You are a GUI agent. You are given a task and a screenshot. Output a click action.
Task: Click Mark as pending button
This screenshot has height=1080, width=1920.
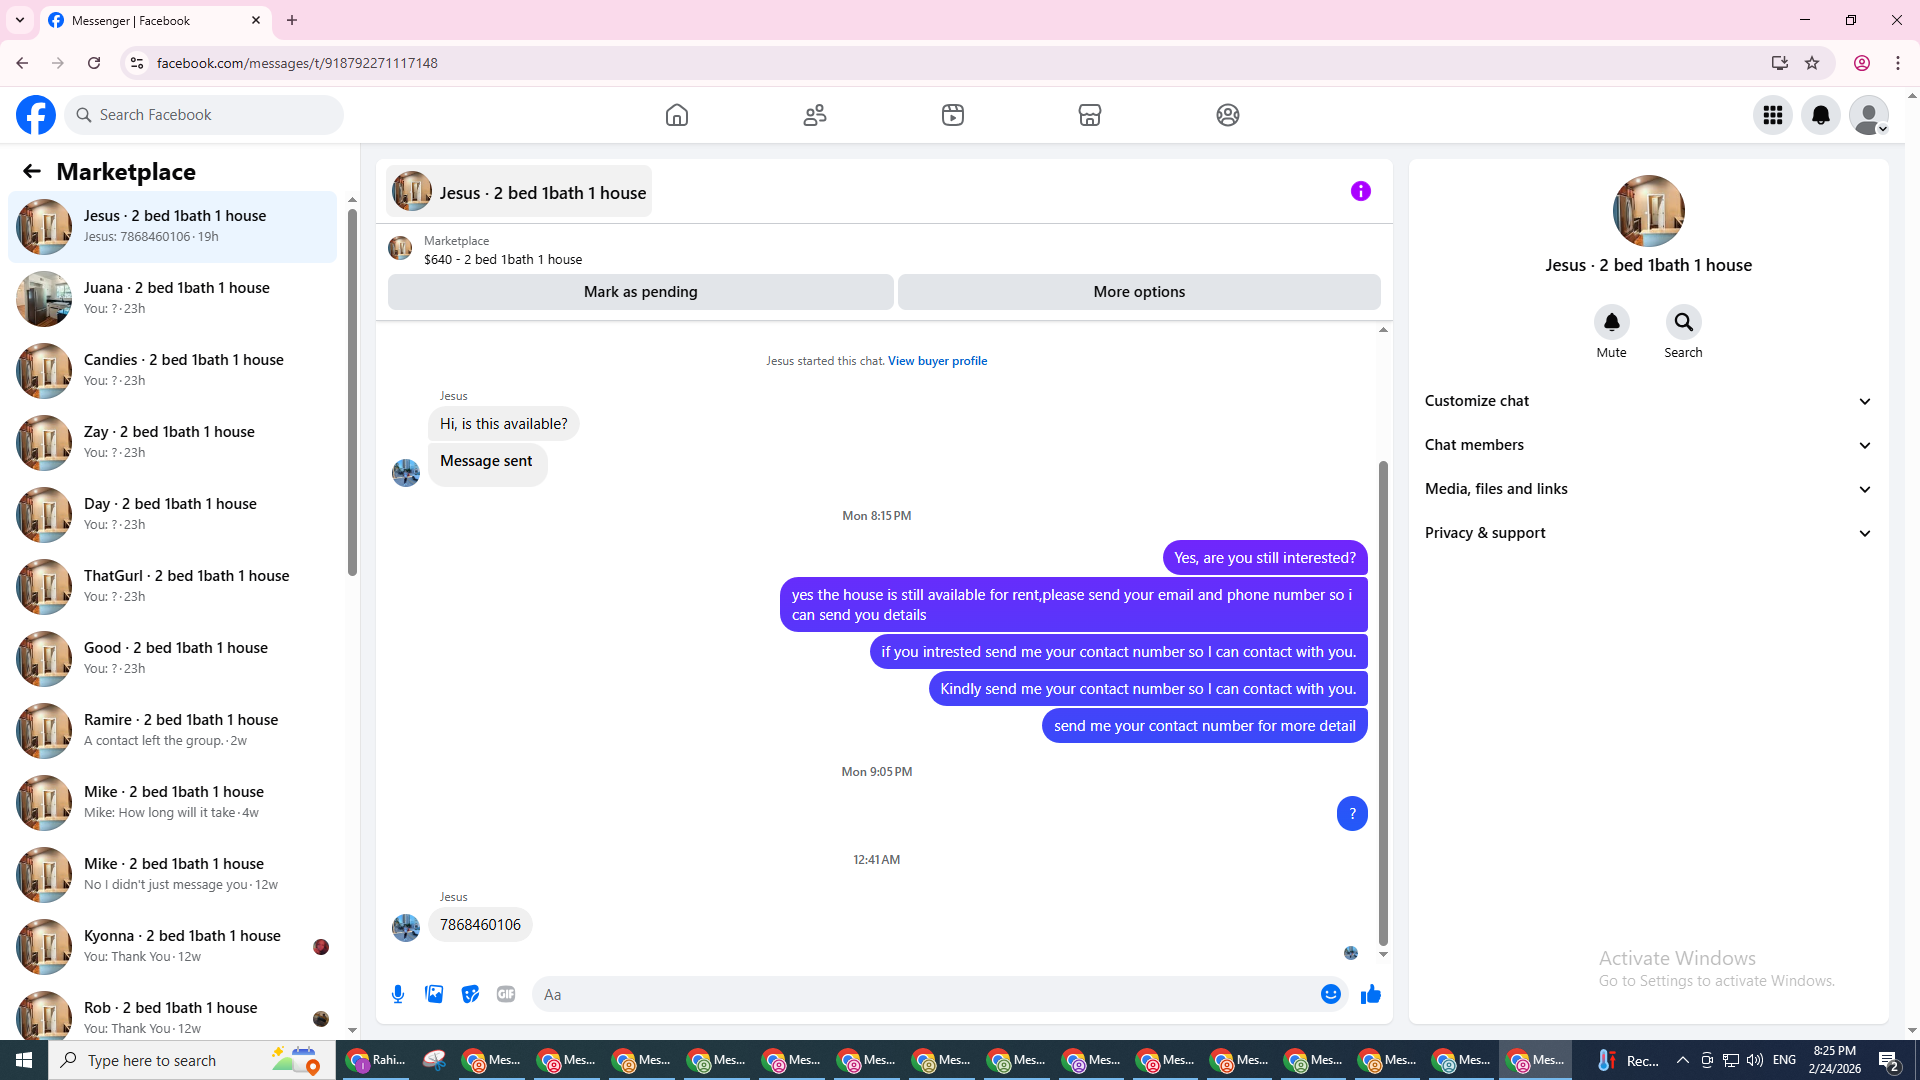tap(640, 292)
